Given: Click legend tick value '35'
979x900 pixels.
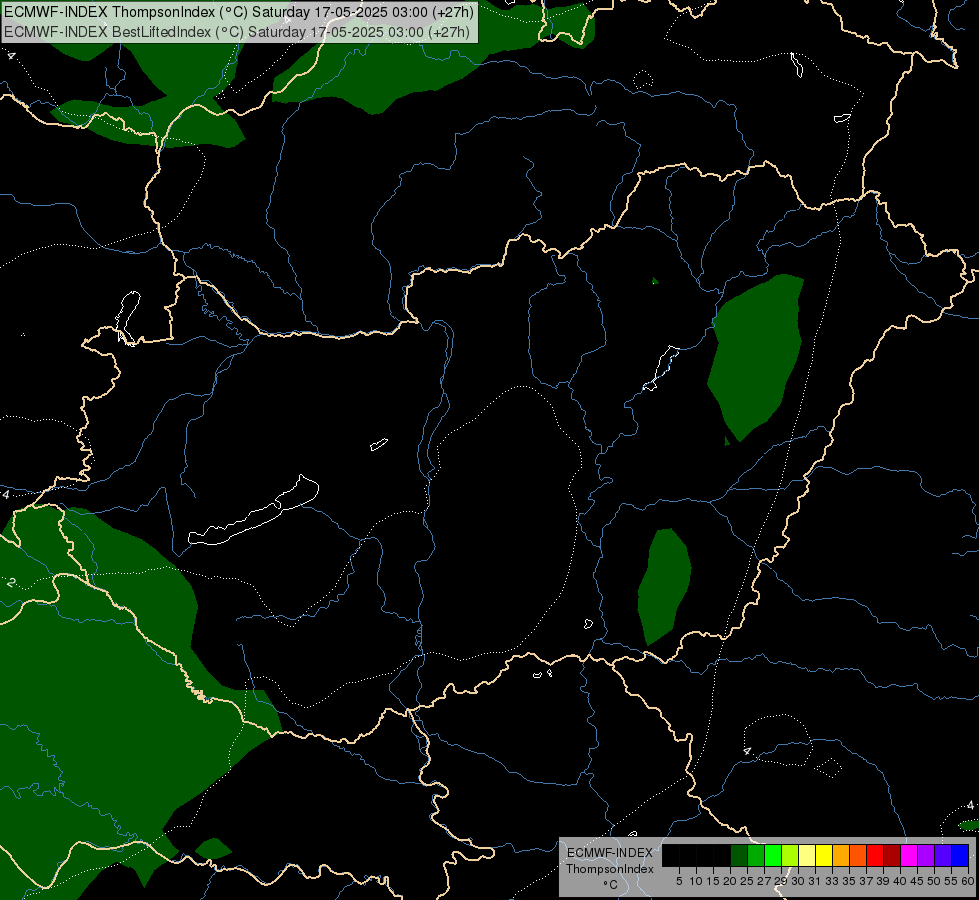Looking at the screenshot, I should [x=849, y=881].
